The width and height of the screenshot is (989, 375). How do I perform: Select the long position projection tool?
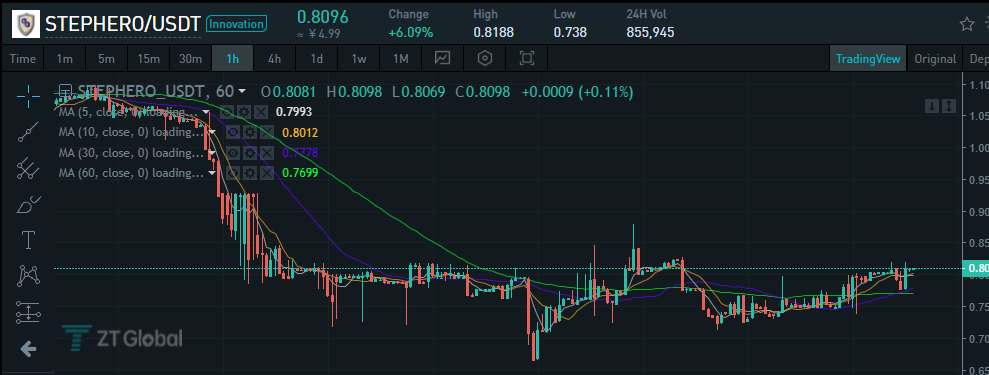click(28, 312)
